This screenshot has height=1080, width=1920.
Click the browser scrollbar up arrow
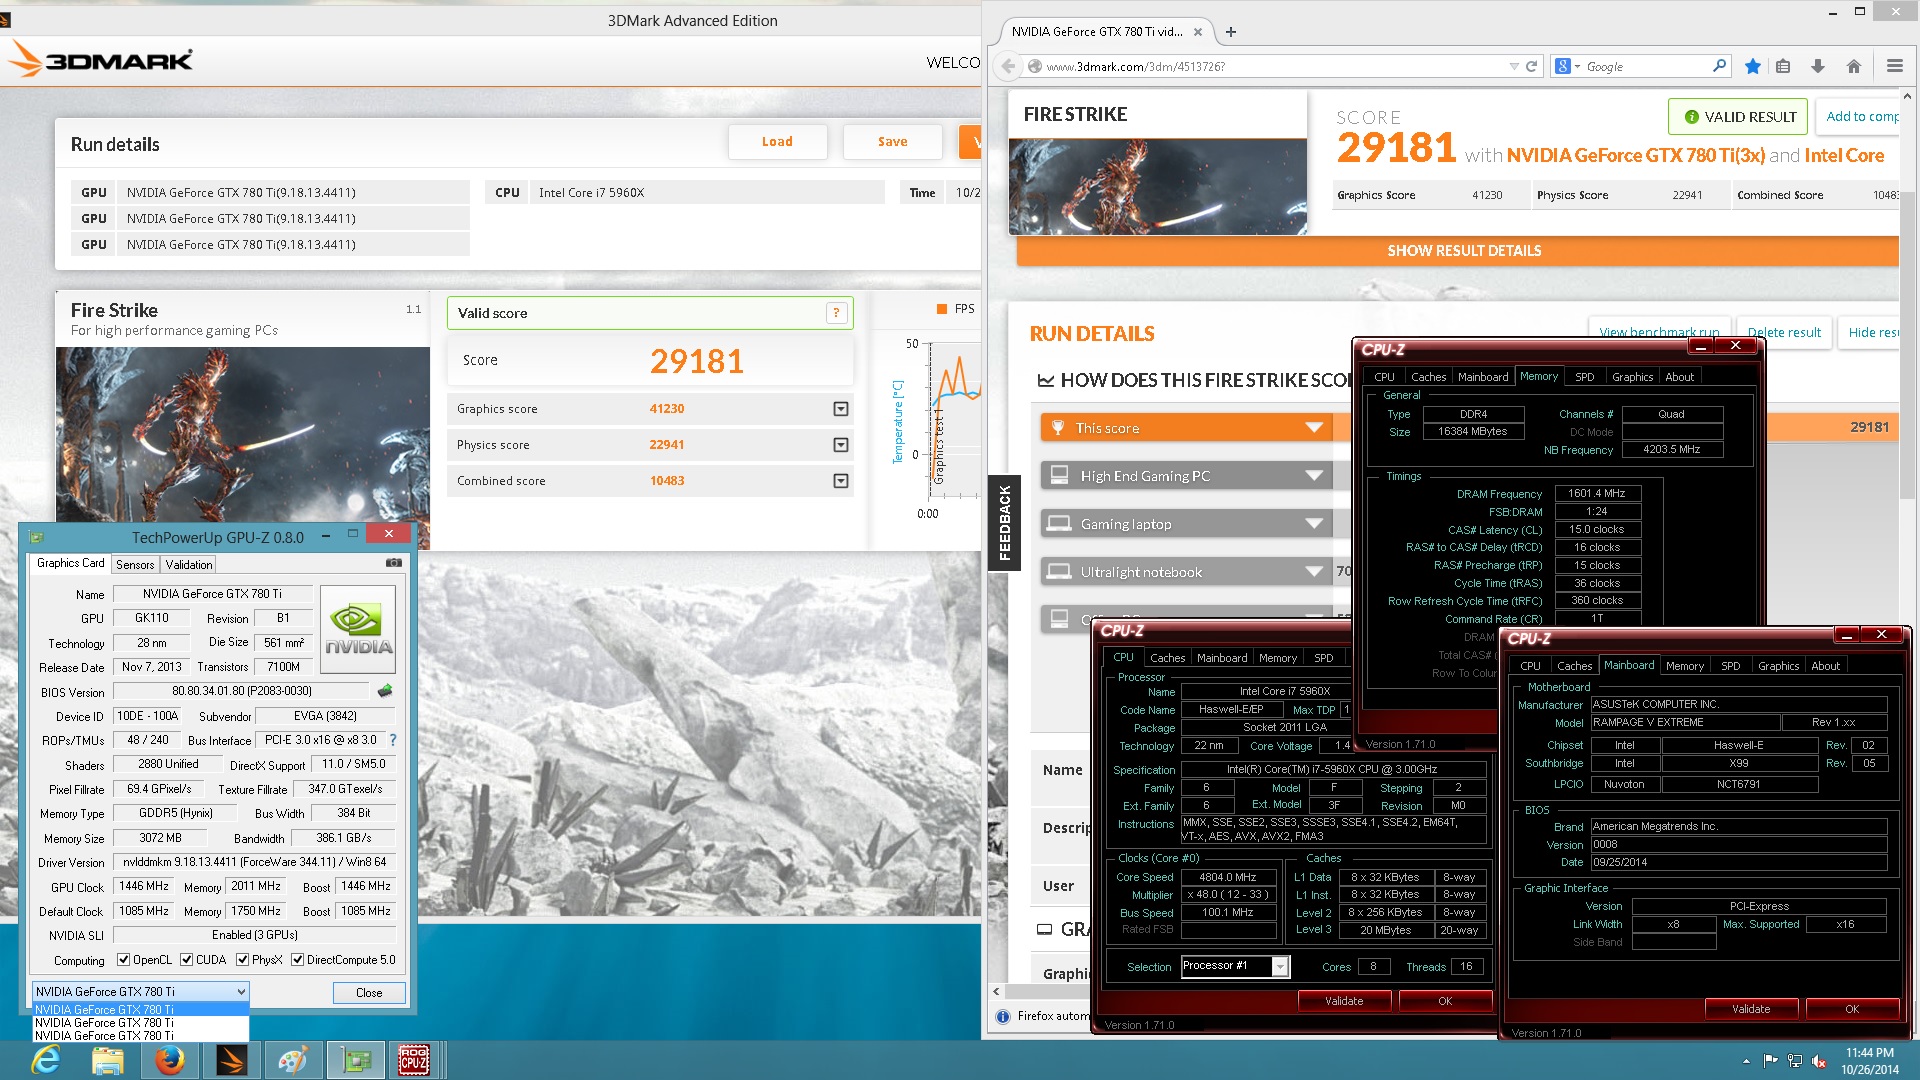1907,97
